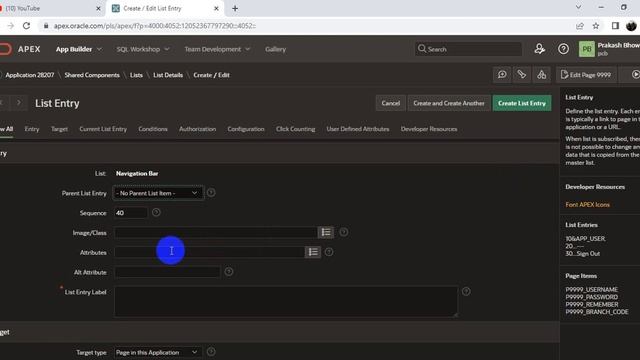Switch to the Entry tab
The image size is (640, 360).
(x=32, y=129)
